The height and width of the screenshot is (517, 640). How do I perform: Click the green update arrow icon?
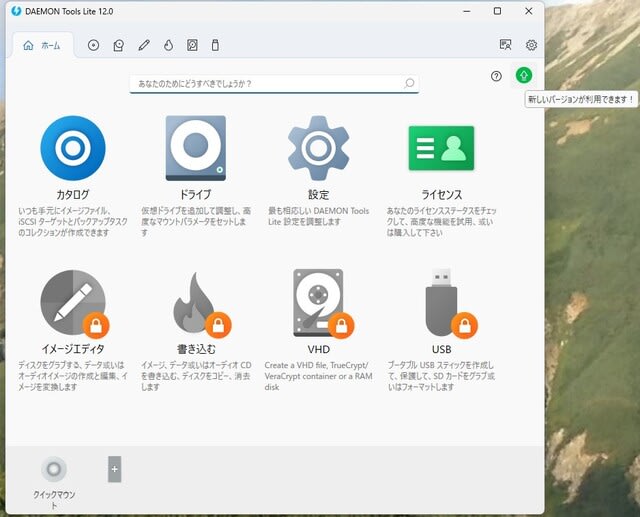524,75
